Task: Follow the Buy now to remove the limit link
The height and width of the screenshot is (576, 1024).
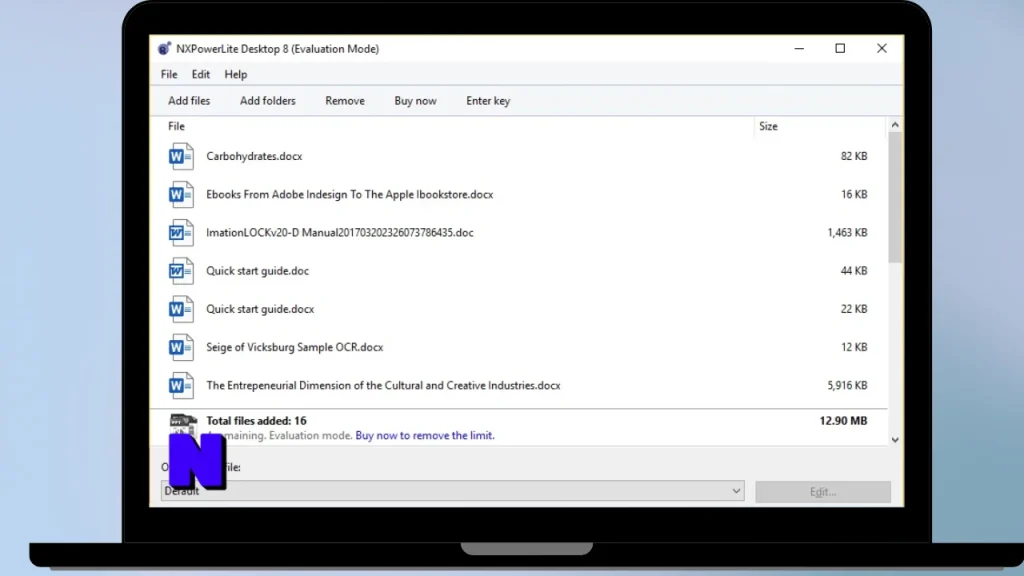Action: point(424,436)
